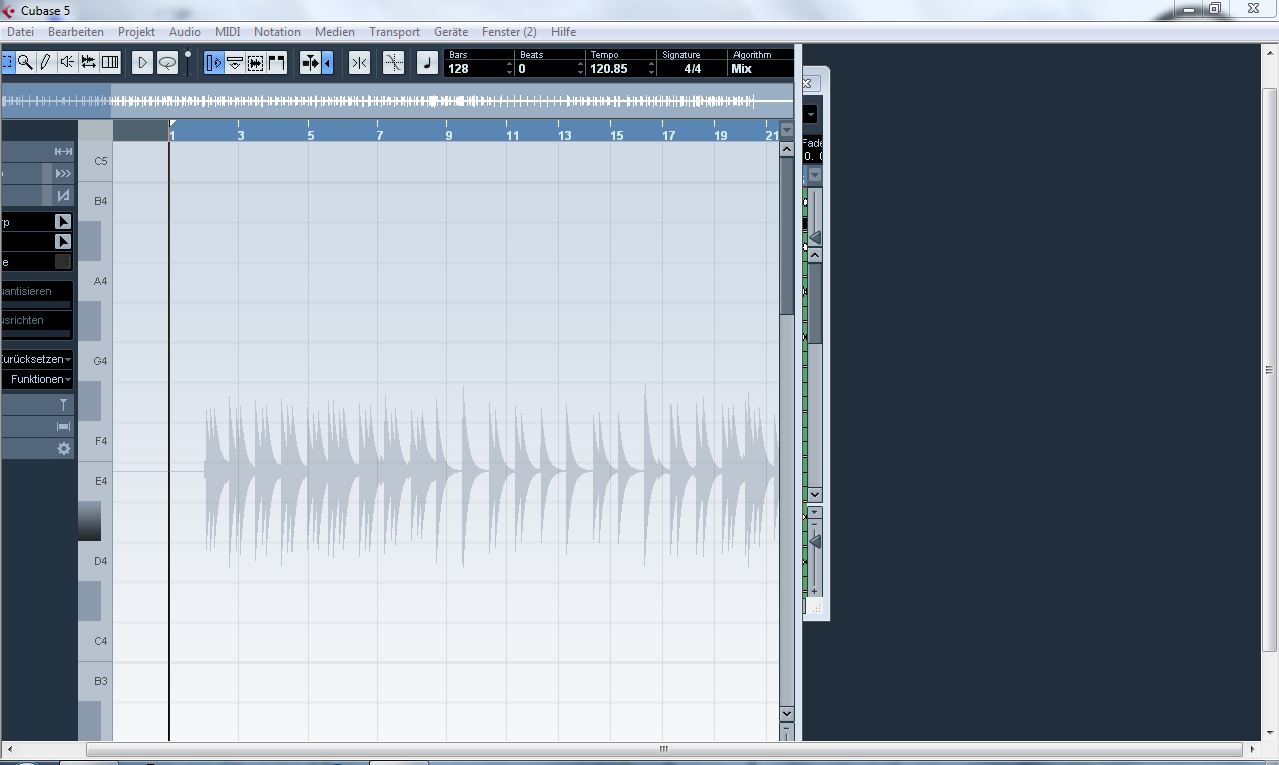
Task: Click the Beats value field
Action: click(x=546, y=69)
